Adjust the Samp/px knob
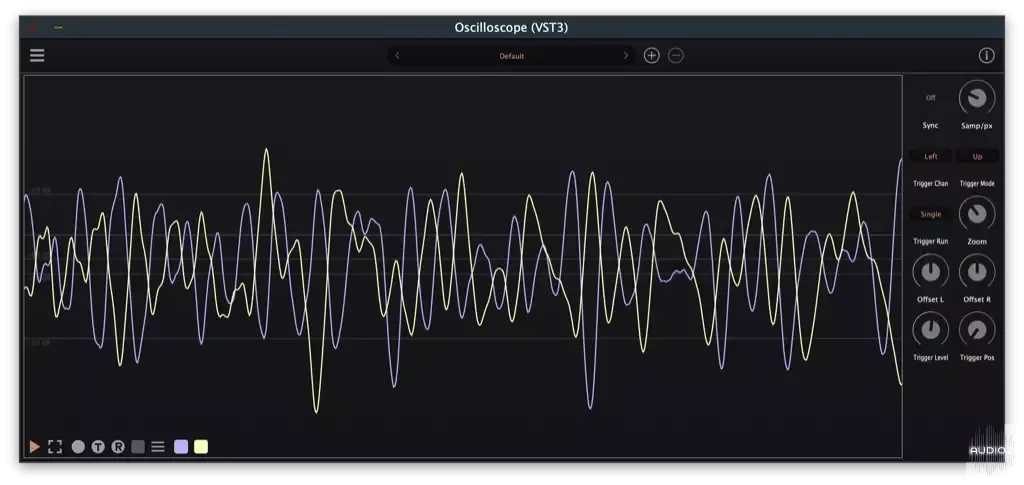Image resolution: width=1024 pixels, height=485 pixels. tap(977, 98)
